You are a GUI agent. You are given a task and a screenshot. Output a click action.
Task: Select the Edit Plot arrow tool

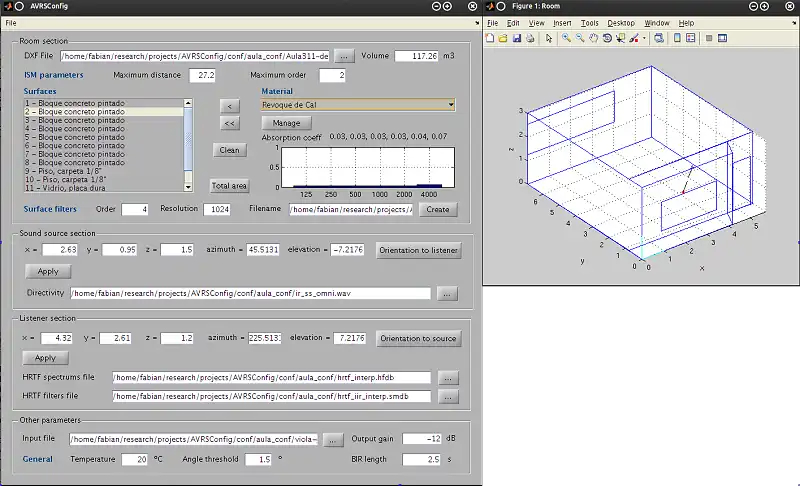[549, 38]
